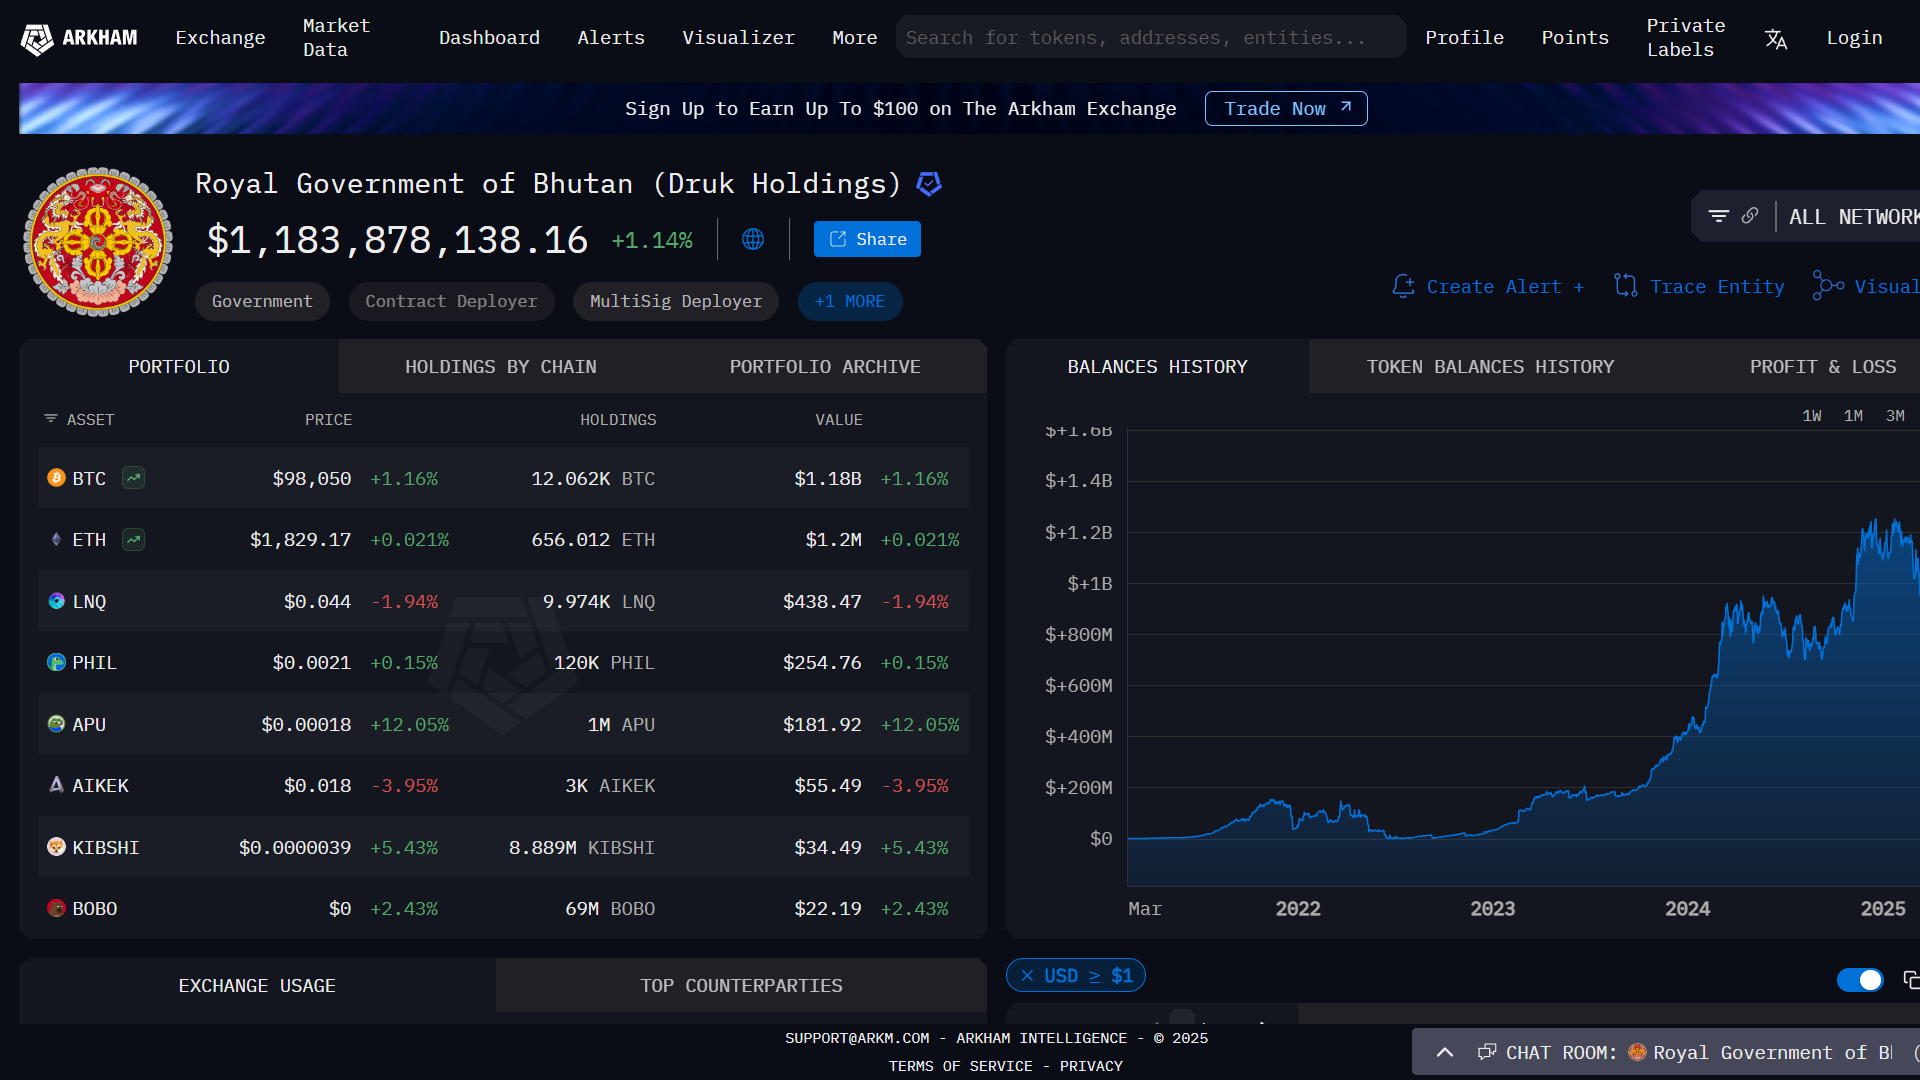Click the KIBSHI token icon

pos(57,847)
